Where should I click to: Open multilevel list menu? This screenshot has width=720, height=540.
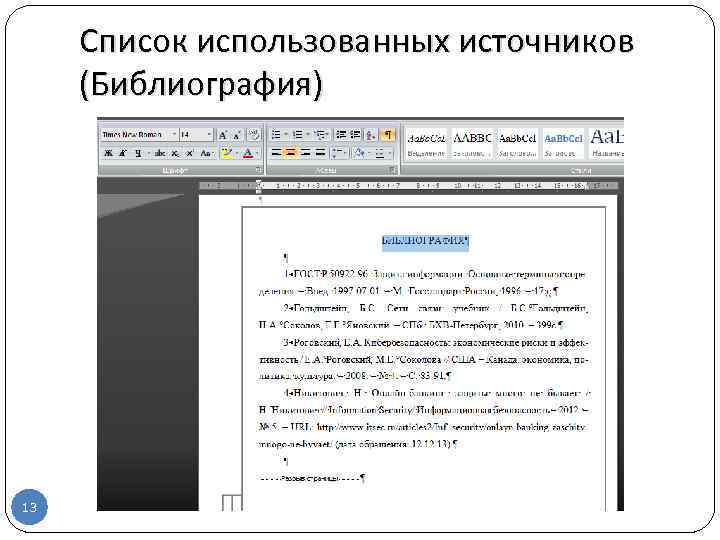pos(321,135)
